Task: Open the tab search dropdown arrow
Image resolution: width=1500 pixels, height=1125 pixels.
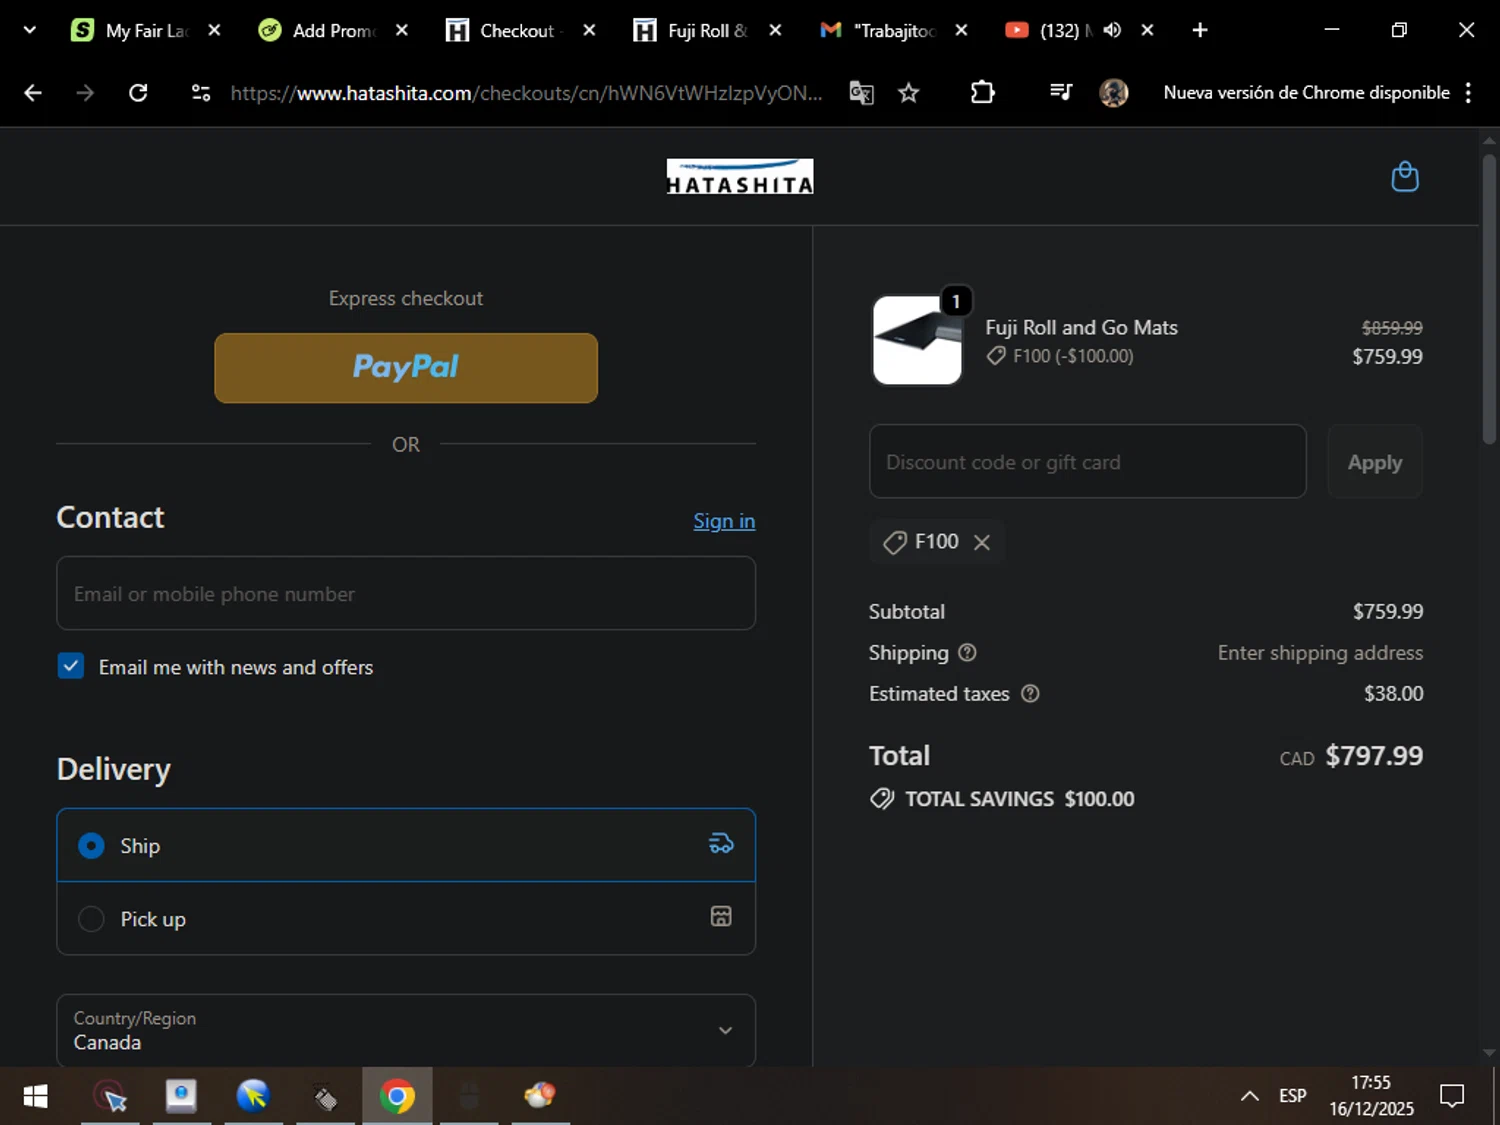Action: coord(29,30)
